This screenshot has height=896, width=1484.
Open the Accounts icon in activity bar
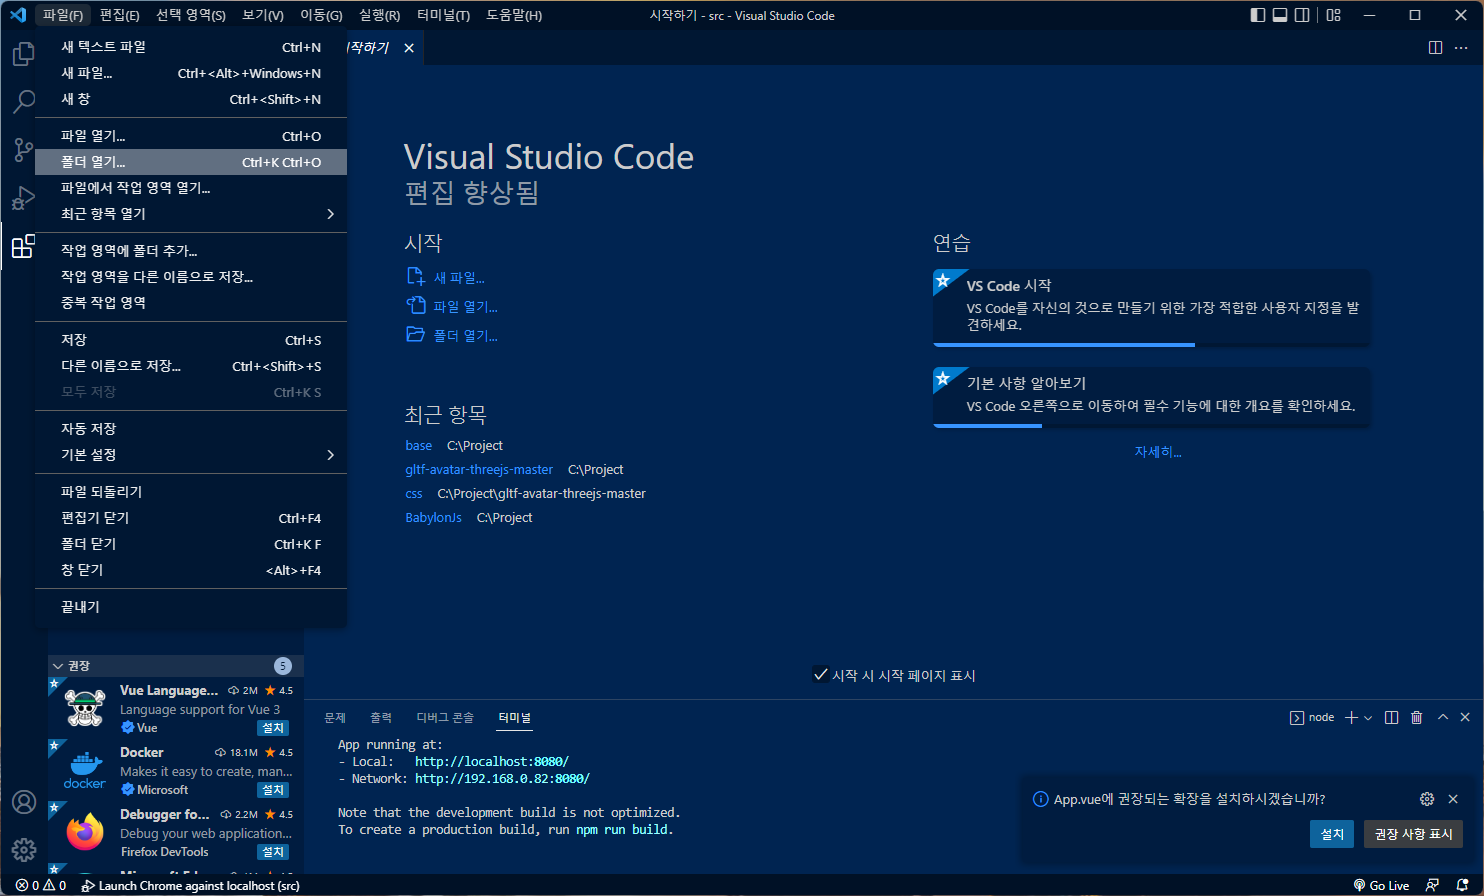click(x=23, y=803)
